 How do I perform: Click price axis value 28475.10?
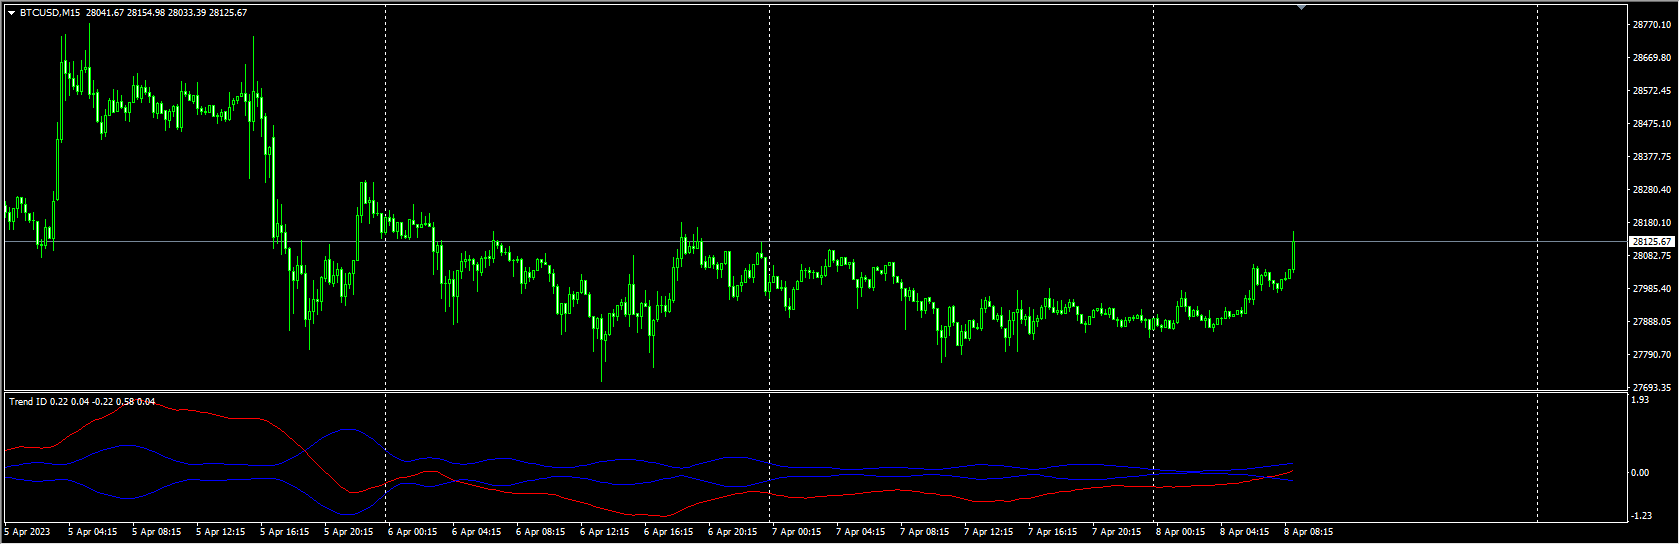pyautogui.click(x=1651, y=124)
